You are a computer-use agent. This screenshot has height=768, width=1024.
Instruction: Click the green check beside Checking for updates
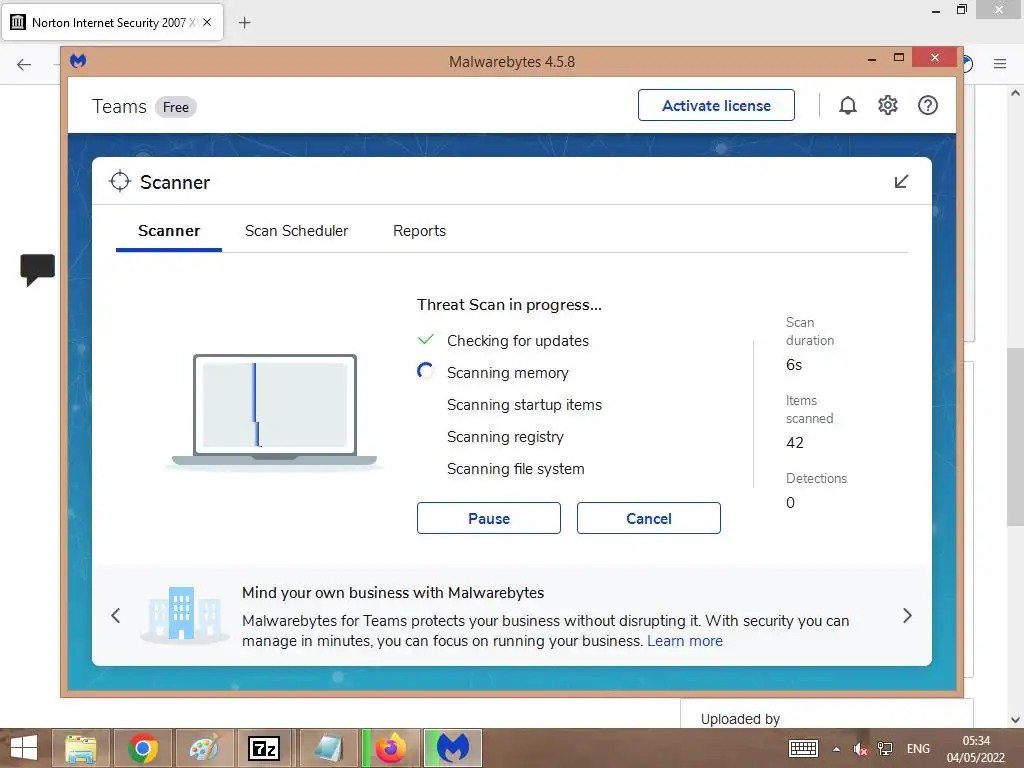pos(426,340)
